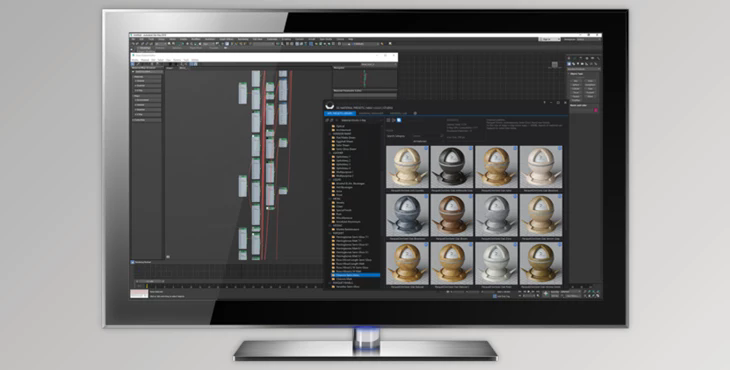Screen dimensions: 730x370
Task: Open the selection filter dropdown in main toolbar
Action: point(161,44)
